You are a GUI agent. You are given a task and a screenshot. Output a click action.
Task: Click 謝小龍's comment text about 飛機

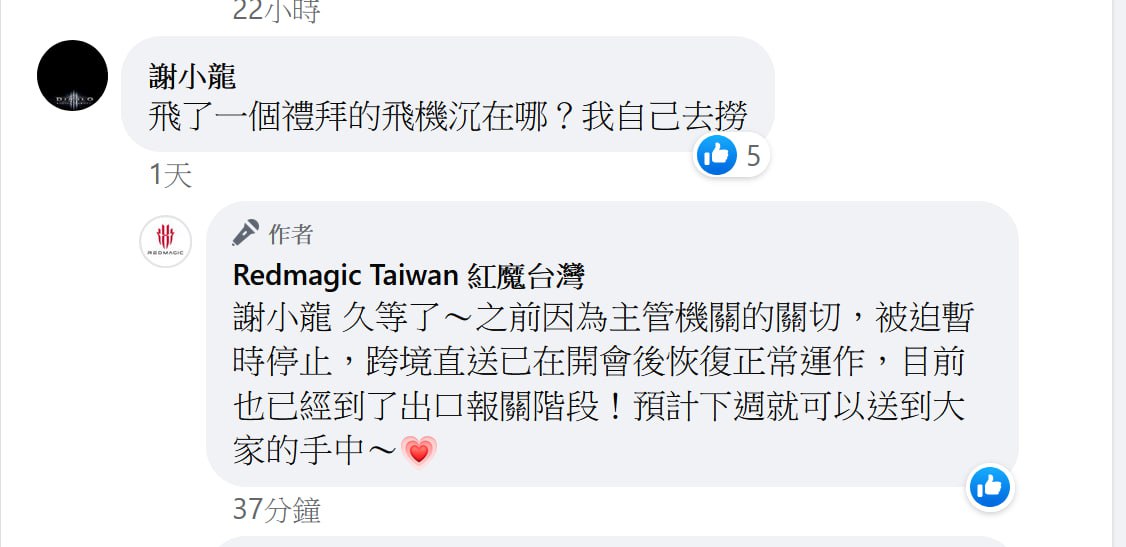click(x=448, y=116)
